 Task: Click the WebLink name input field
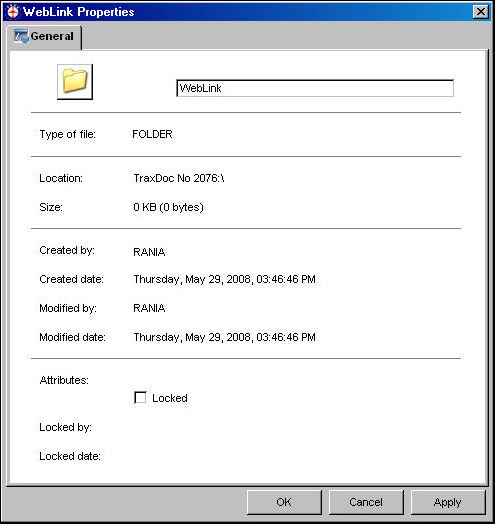[315, 88]
